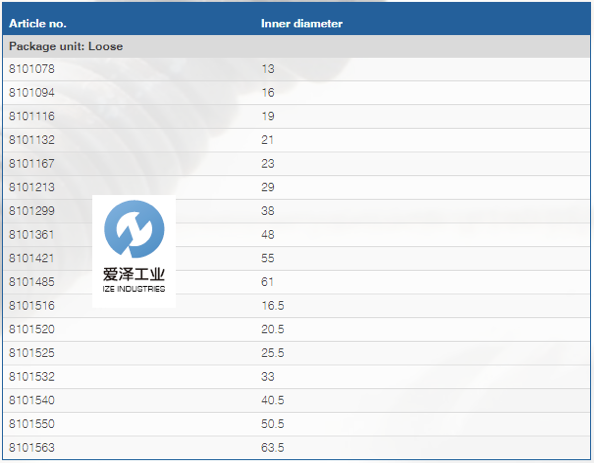Open article number 8101094
This screenshot has height=463, width=594.
(32, 92)
